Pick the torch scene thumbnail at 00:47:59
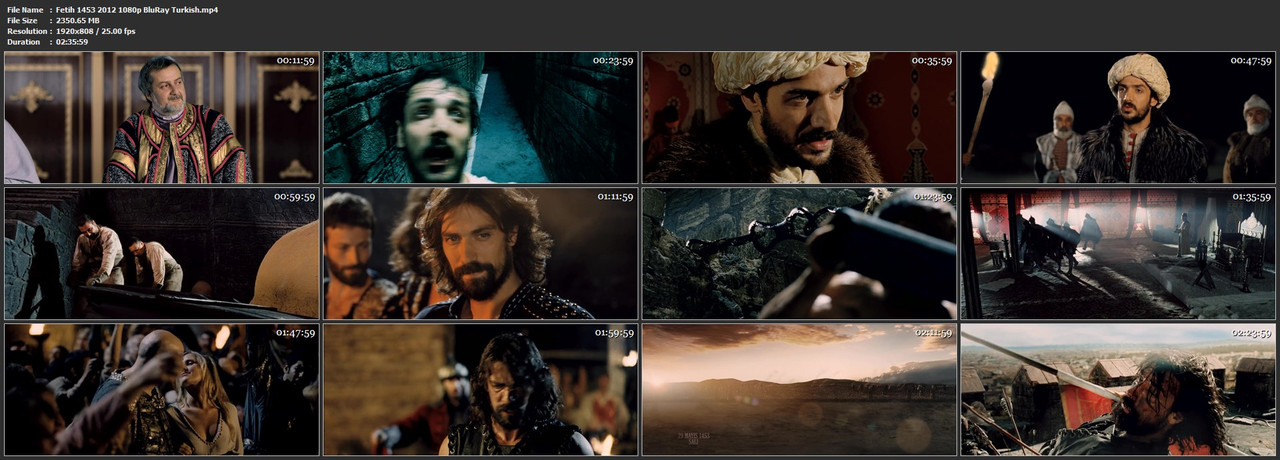The image size is (1280, 460). coord(1118,118)
